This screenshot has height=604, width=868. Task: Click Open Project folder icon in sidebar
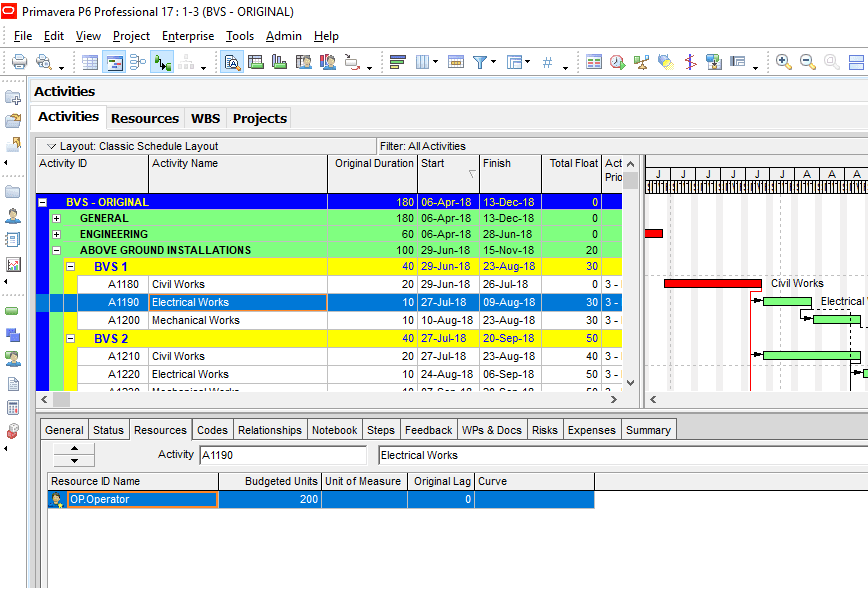click(13, 121)
